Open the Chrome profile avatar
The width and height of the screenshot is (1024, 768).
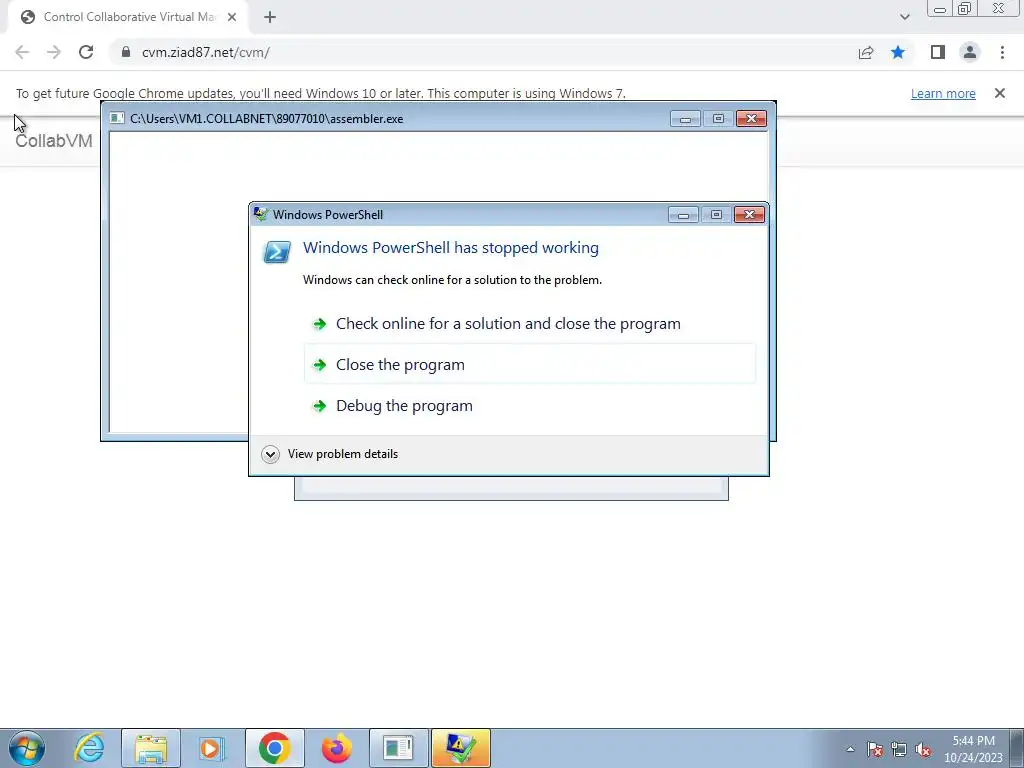970,52
